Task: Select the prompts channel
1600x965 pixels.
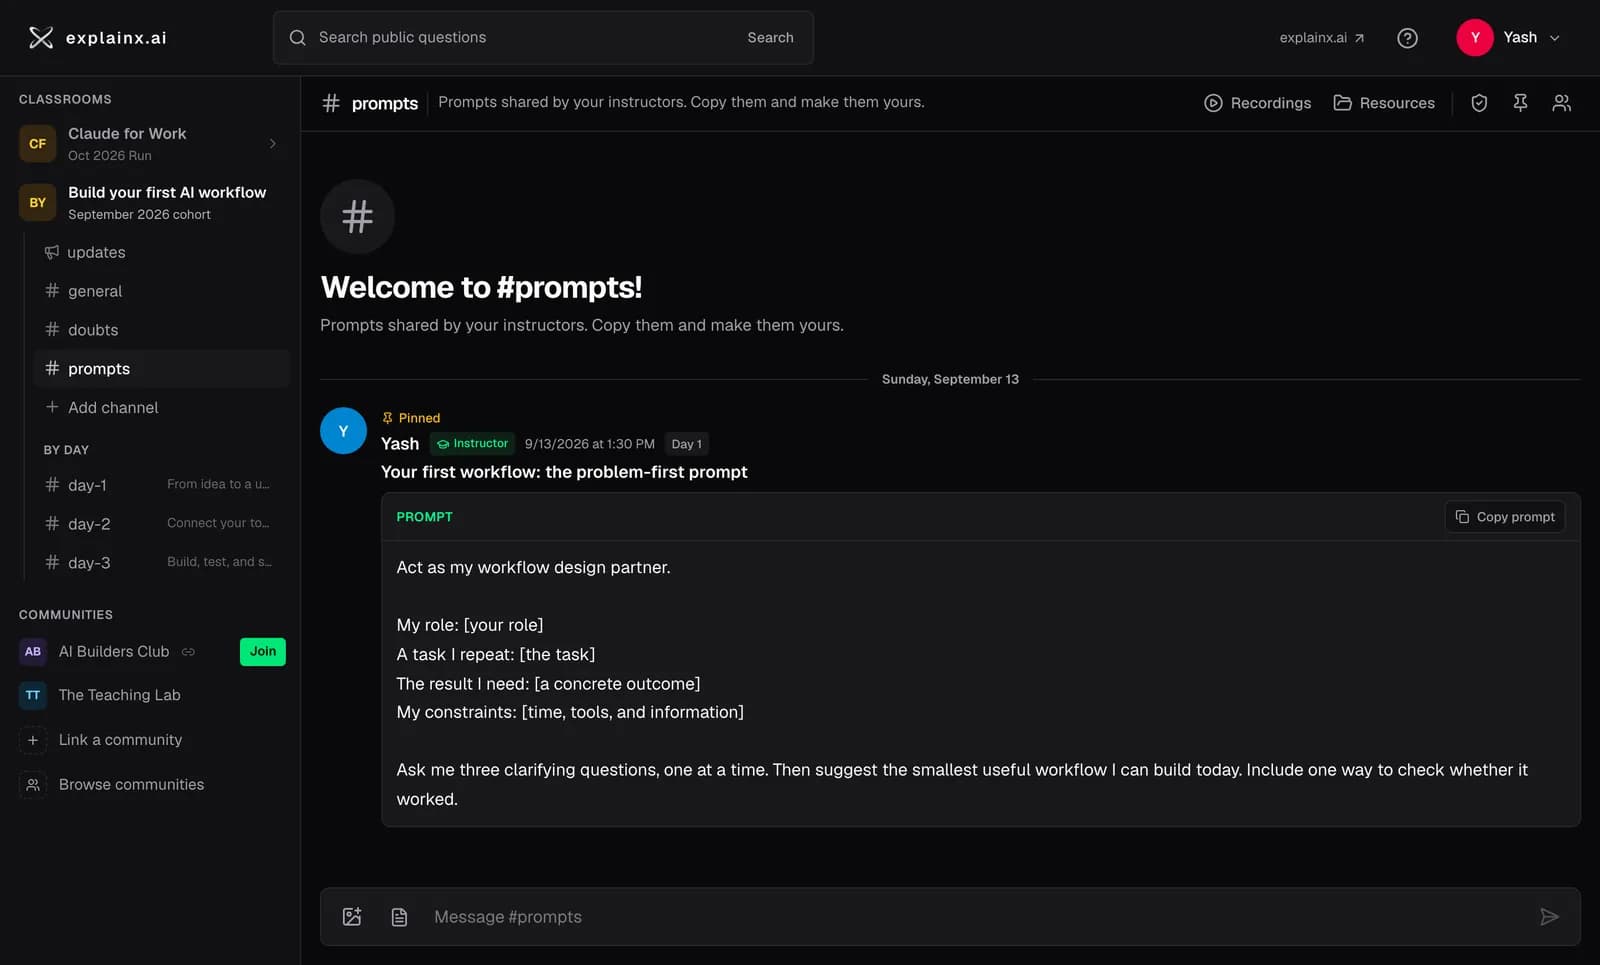Action: [x=160, y=369]
